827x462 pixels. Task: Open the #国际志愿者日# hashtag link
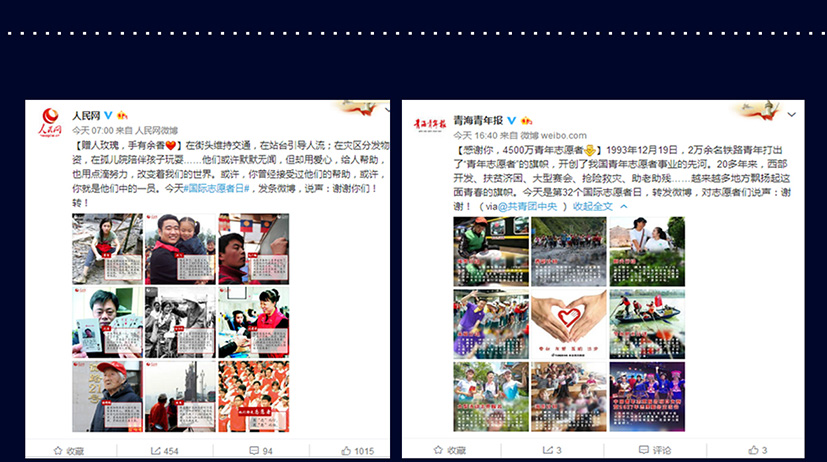point(216,188)
